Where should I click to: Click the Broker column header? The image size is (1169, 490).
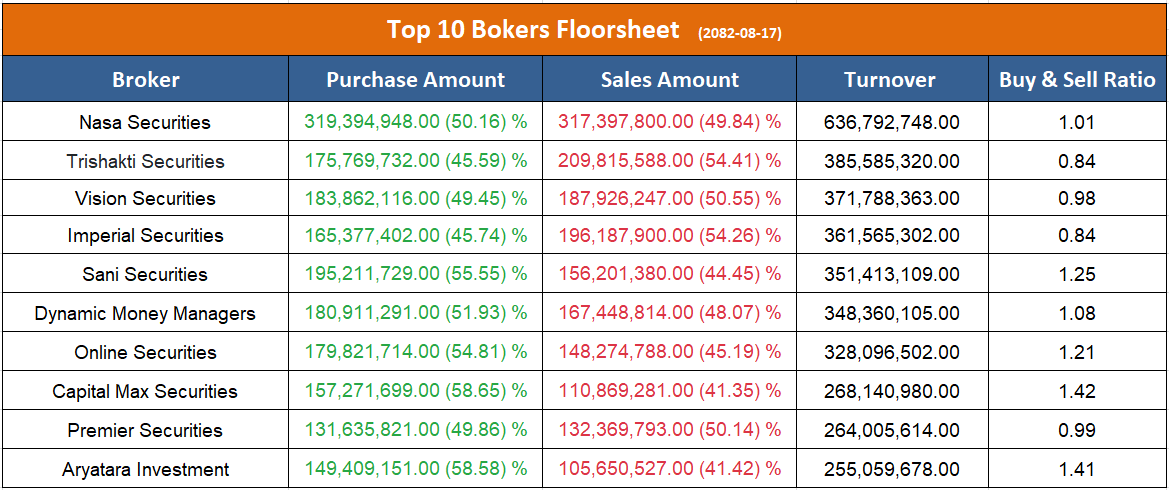tap(146, 80)
